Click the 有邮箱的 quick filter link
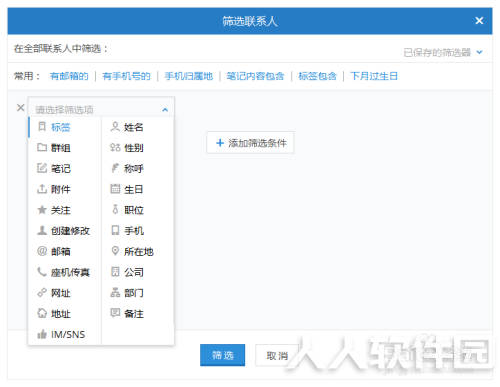The height and width of the screenshot is (387, 500). pos(69,76)
